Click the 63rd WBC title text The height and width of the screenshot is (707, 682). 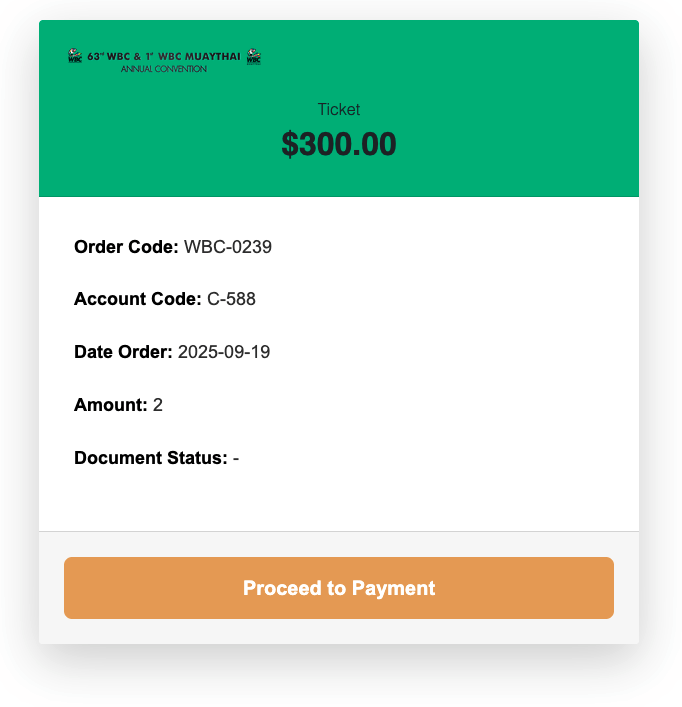pos(164,56)
